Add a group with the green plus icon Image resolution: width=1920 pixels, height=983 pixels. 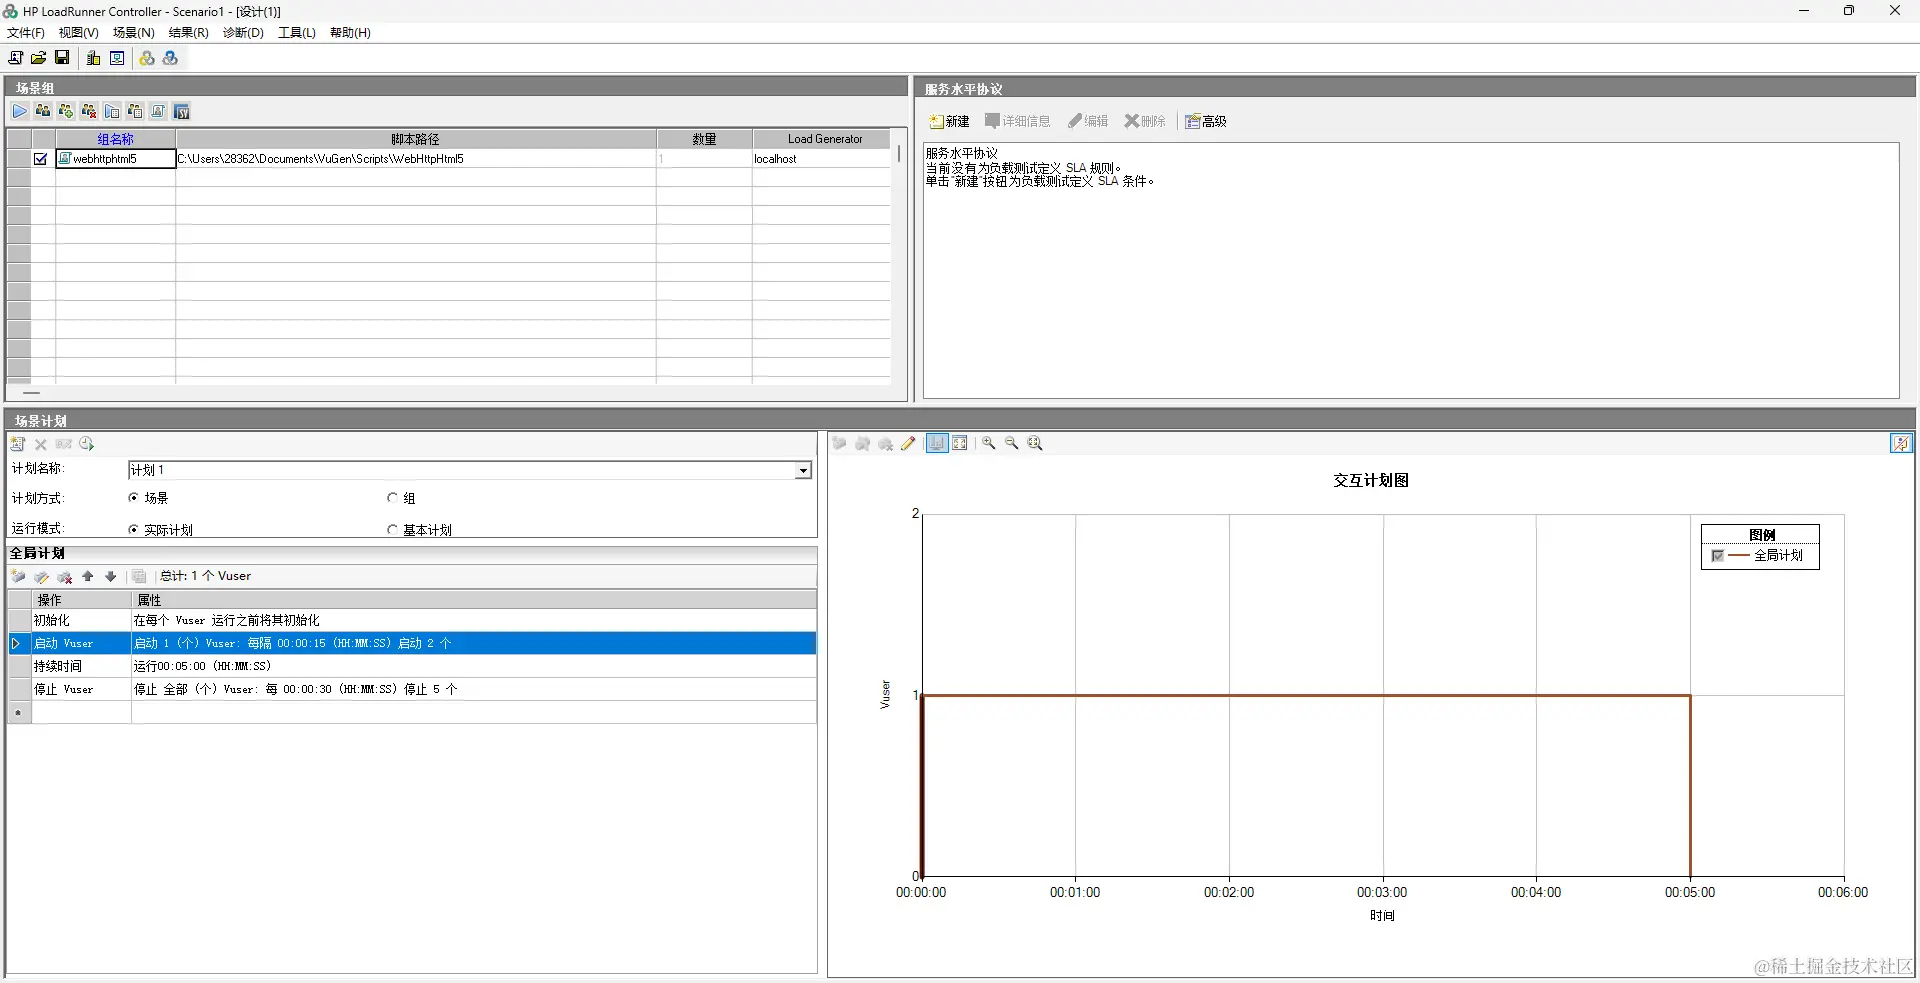click(66, 111)
